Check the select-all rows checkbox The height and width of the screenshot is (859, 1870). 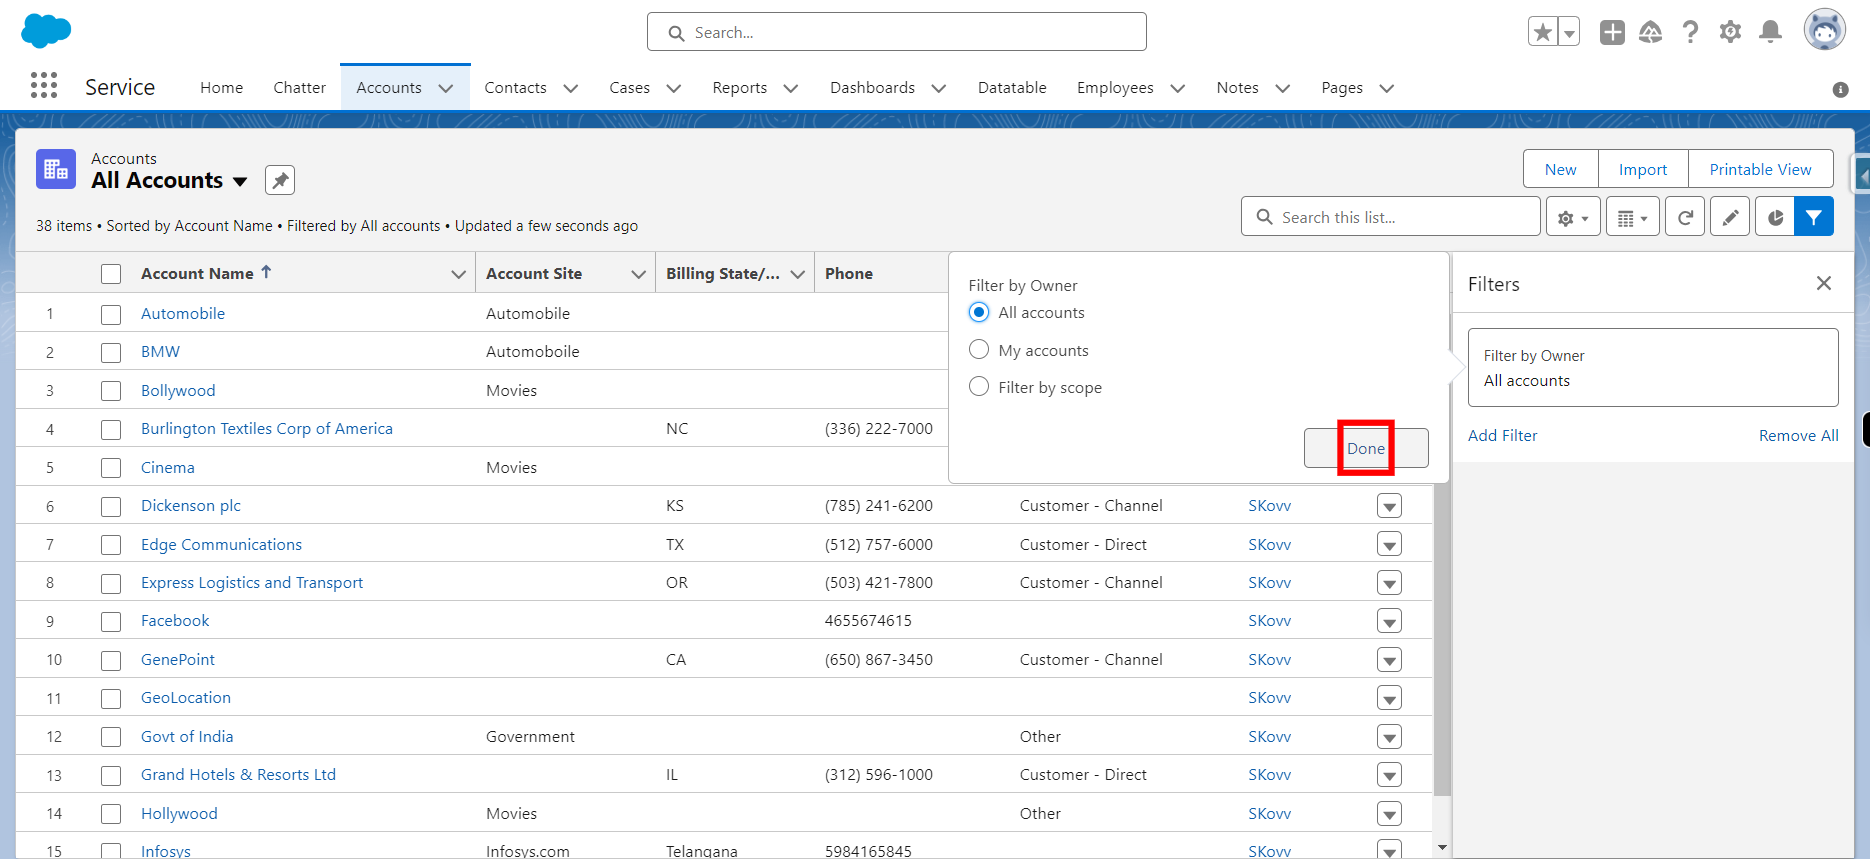111,274
